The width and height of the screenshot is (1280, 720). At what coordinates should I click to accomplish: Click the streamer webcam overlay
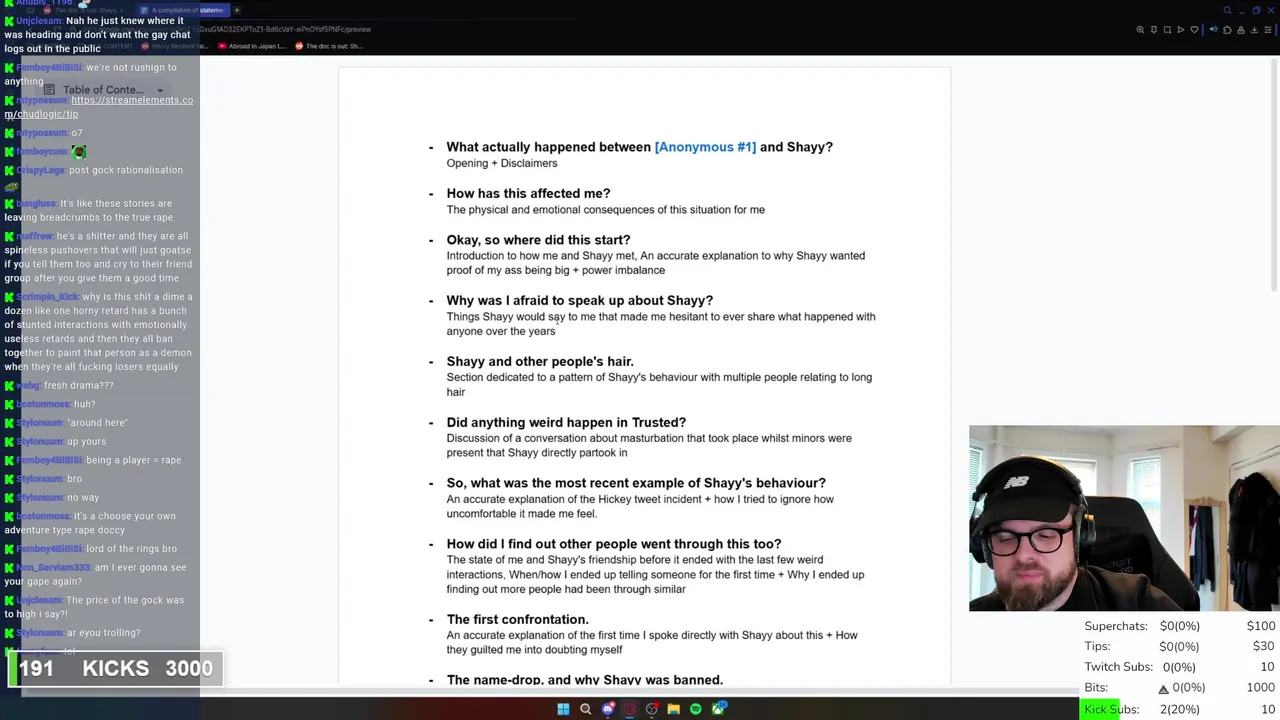tap(1124, 518)
